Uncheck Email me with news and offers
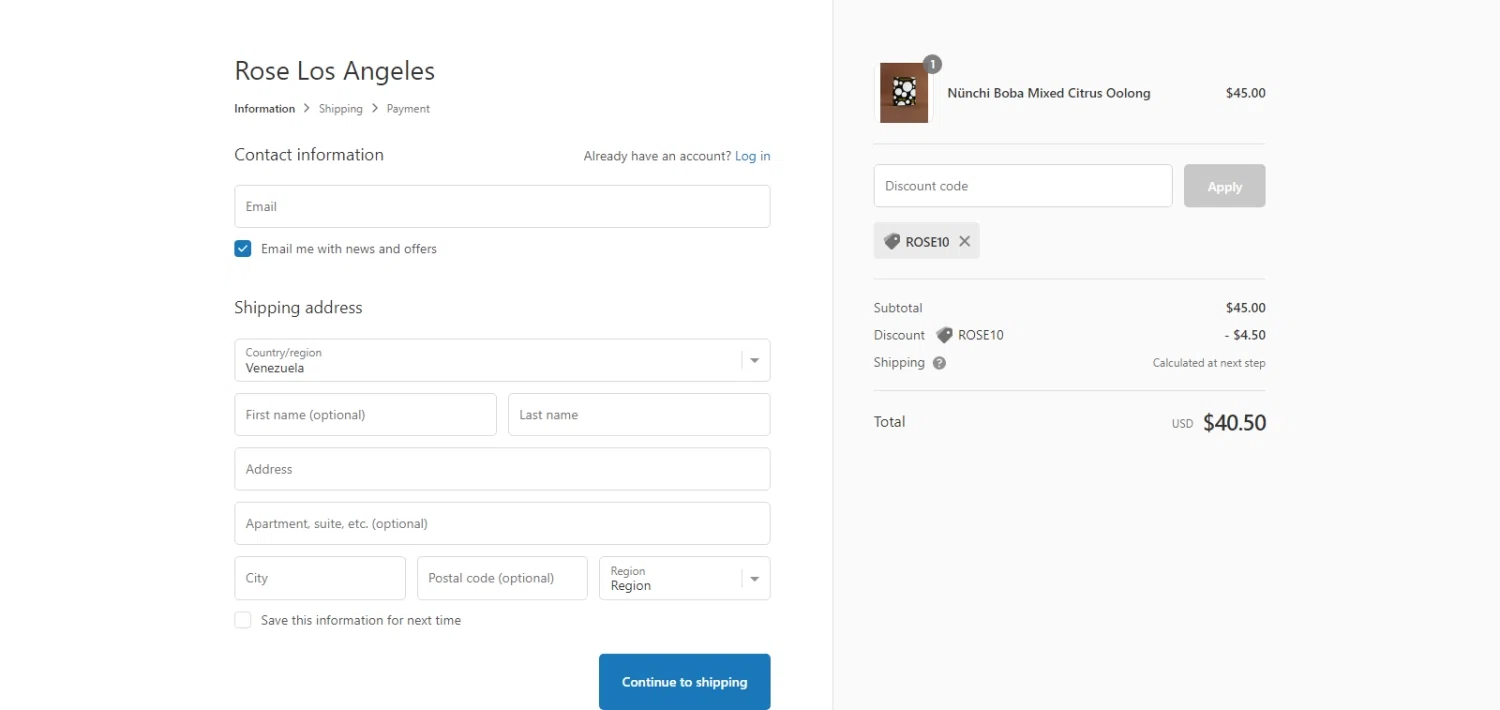This screenshot has height=710, width=1500. pyautogui.click(x=243, y=249)
